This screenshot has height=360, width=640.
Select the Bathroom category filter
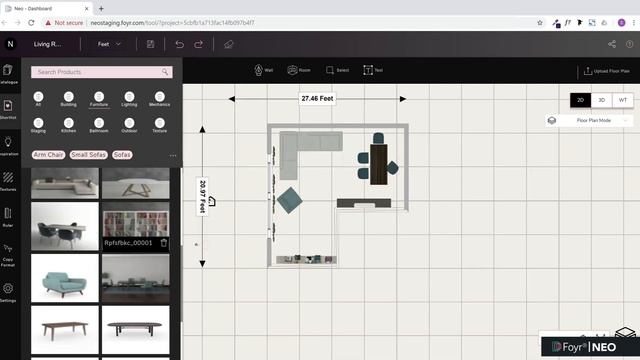99,125
